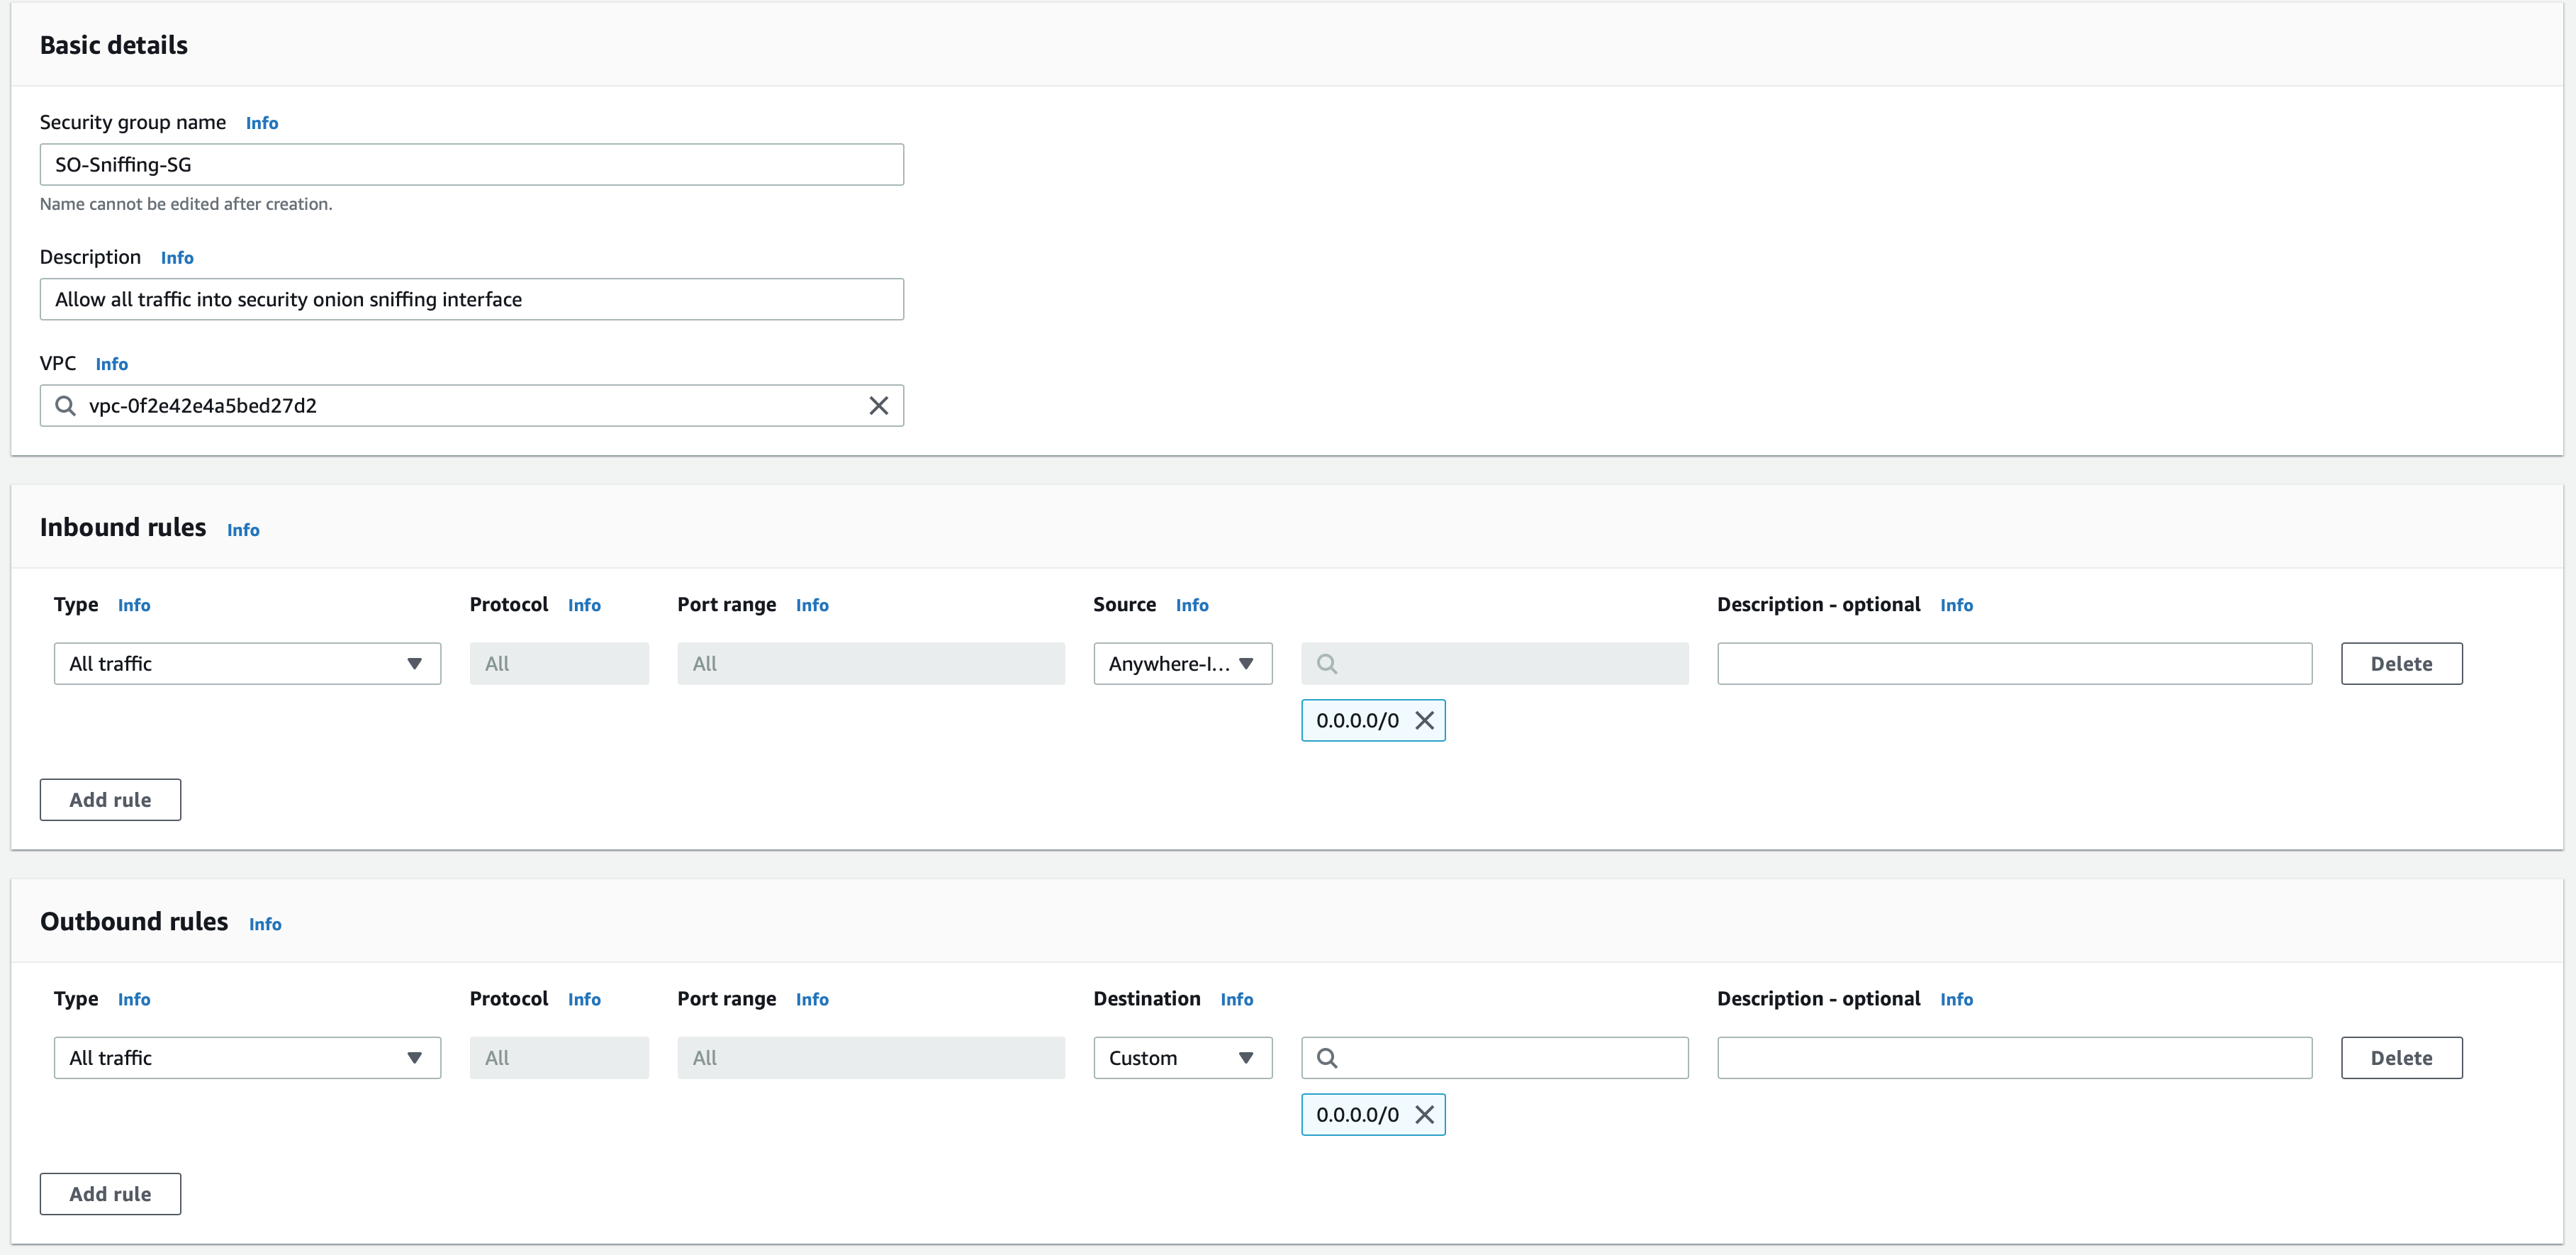
Task: Open Info link beside Inbound rules heading
Action: (243, 530)
